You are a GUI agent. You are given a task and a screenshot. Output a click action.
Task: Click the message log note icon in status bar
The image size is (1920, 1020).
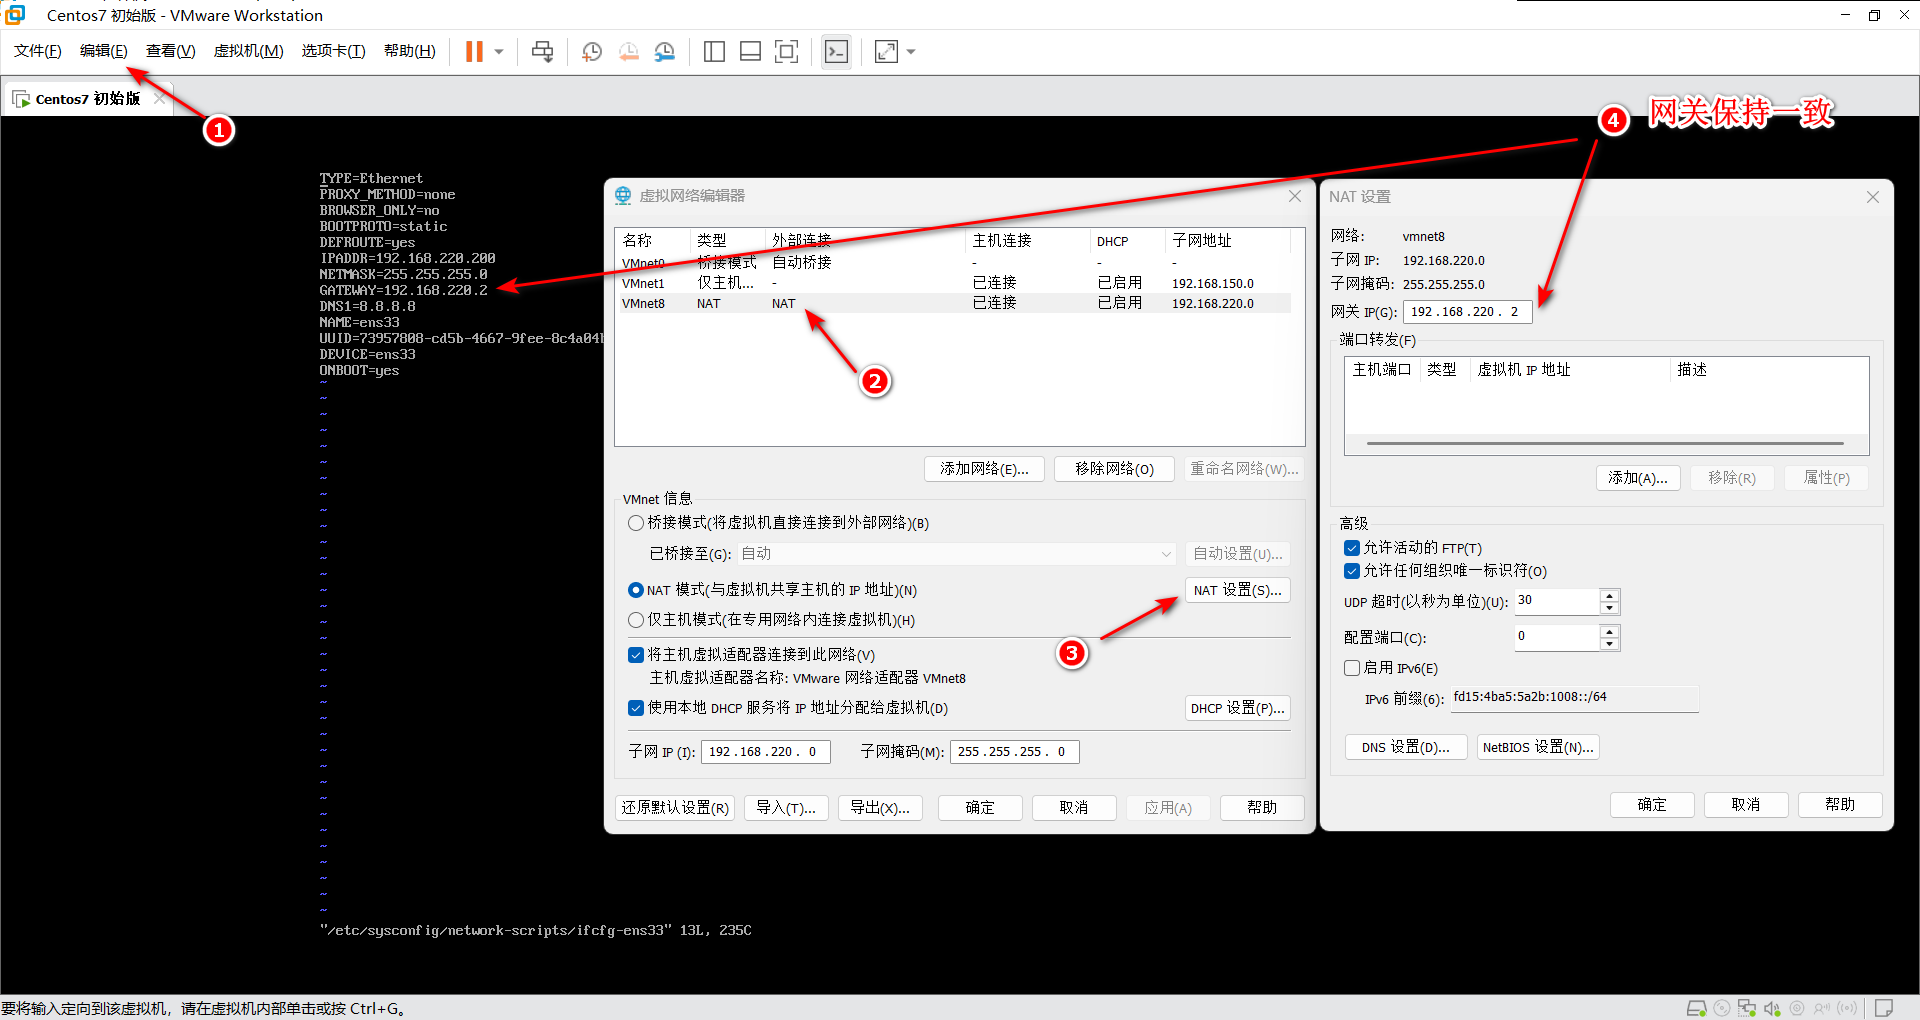coord(1884,1008)
